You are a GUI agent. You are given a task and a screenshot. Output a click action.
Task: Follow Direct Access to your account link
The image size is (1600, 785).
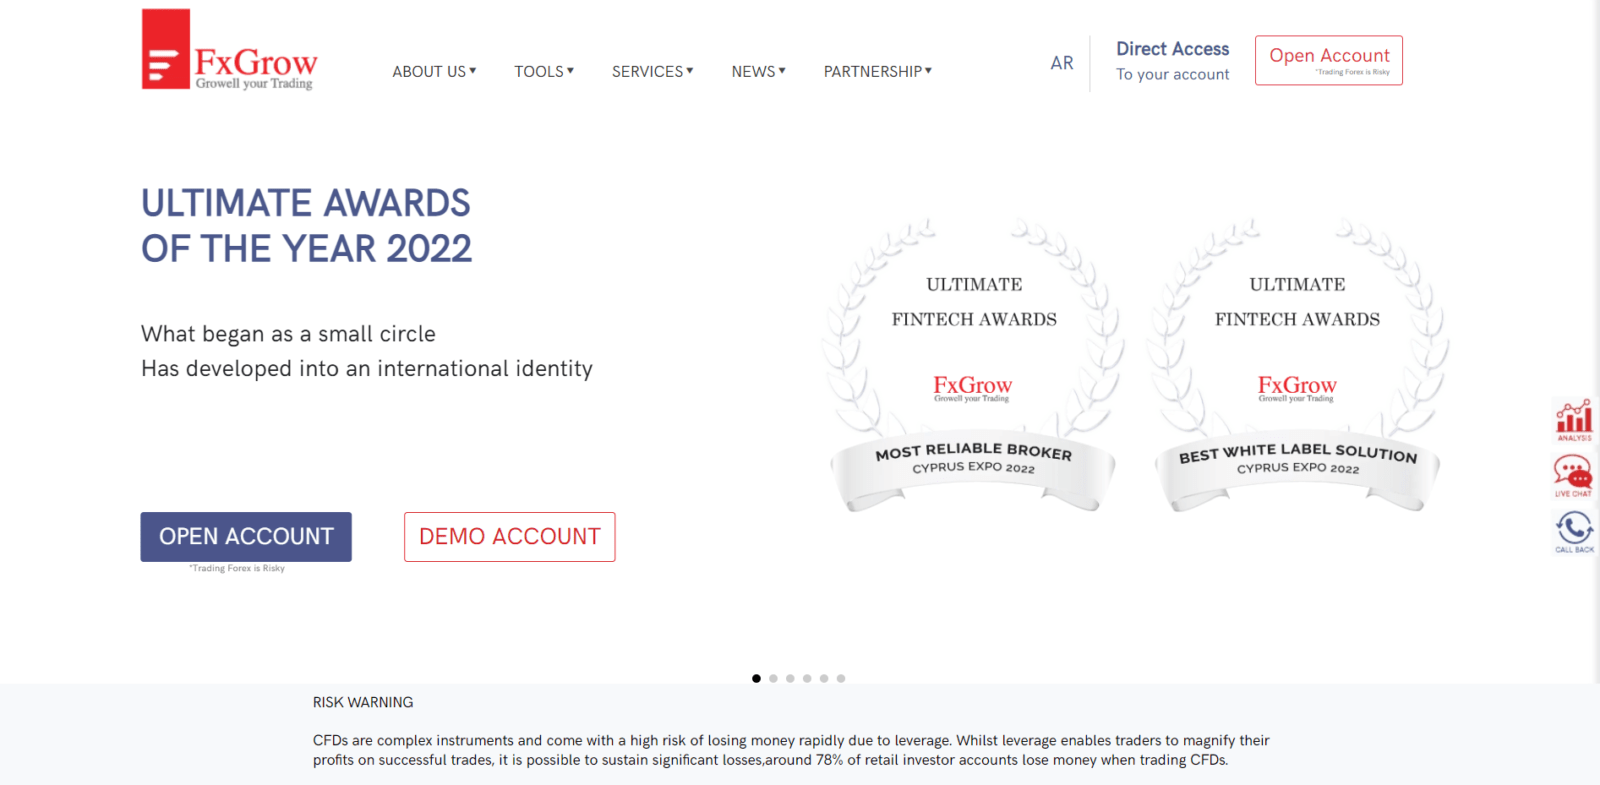[1173, 61]
